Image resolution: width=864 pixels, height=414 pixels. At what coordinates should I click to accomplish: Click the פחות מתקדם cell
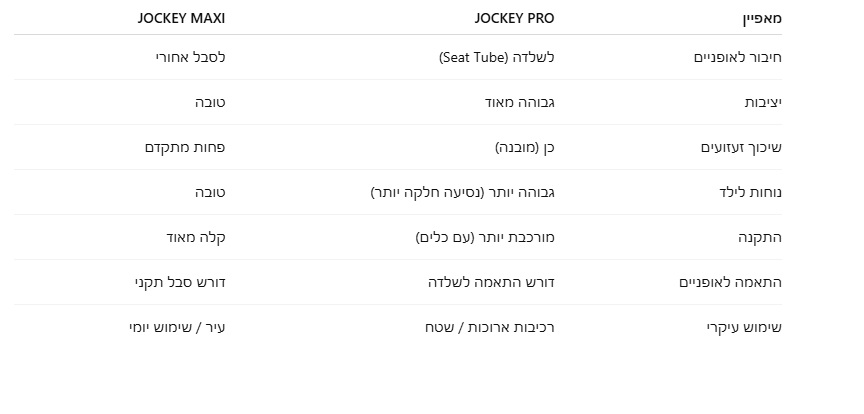tap(185, 147)
